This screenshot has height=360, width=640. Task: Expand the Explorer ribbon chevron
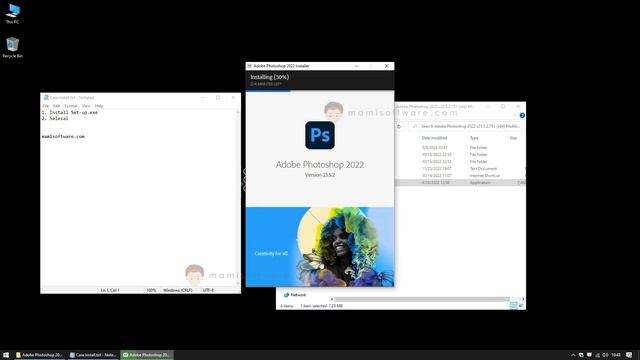tap(516, 116)
